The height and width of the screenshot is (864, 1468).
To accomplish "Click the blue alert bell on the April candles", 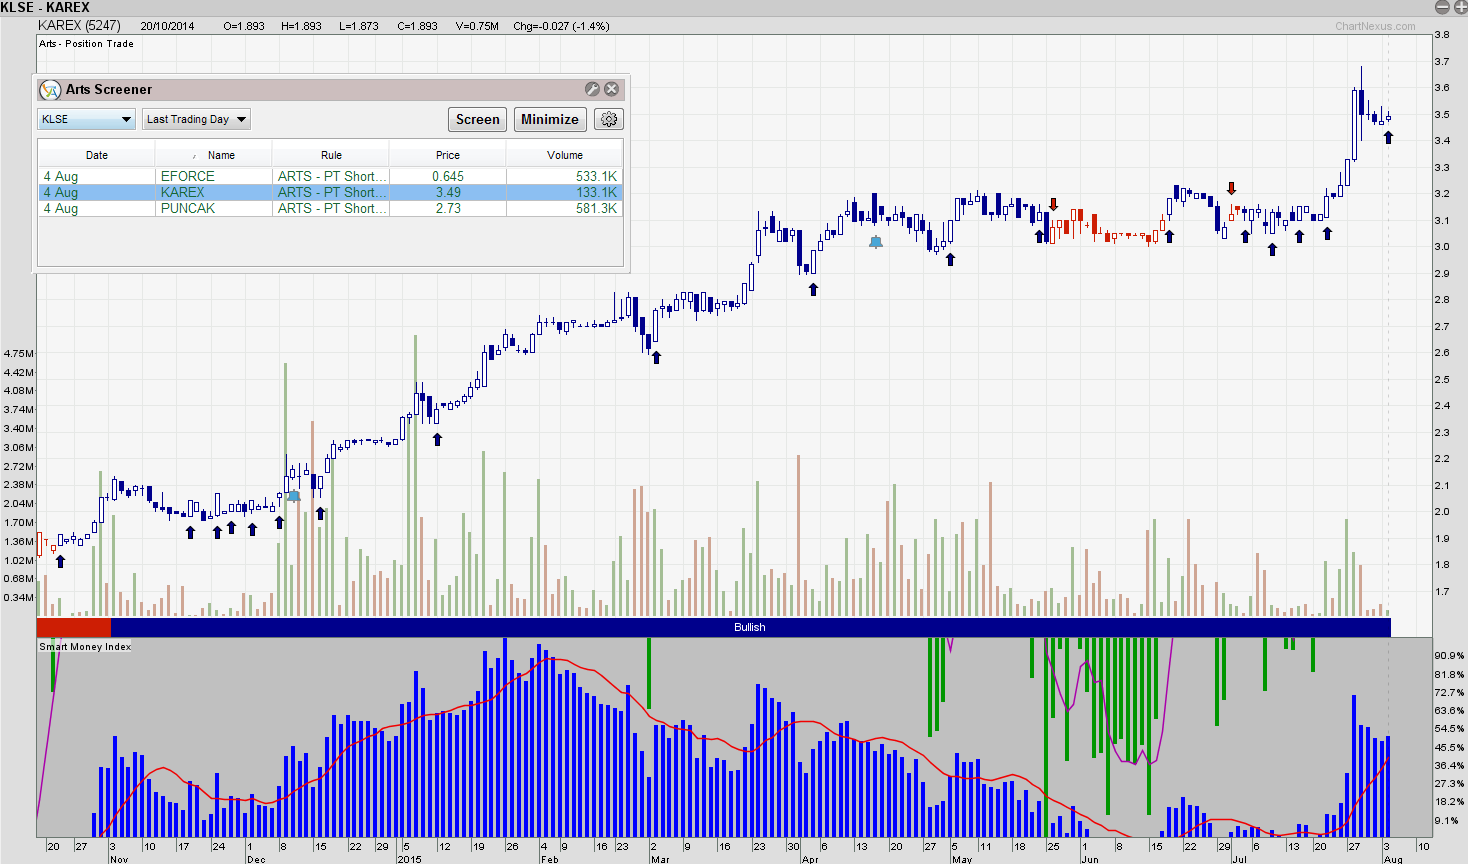I will pos(876,242).
